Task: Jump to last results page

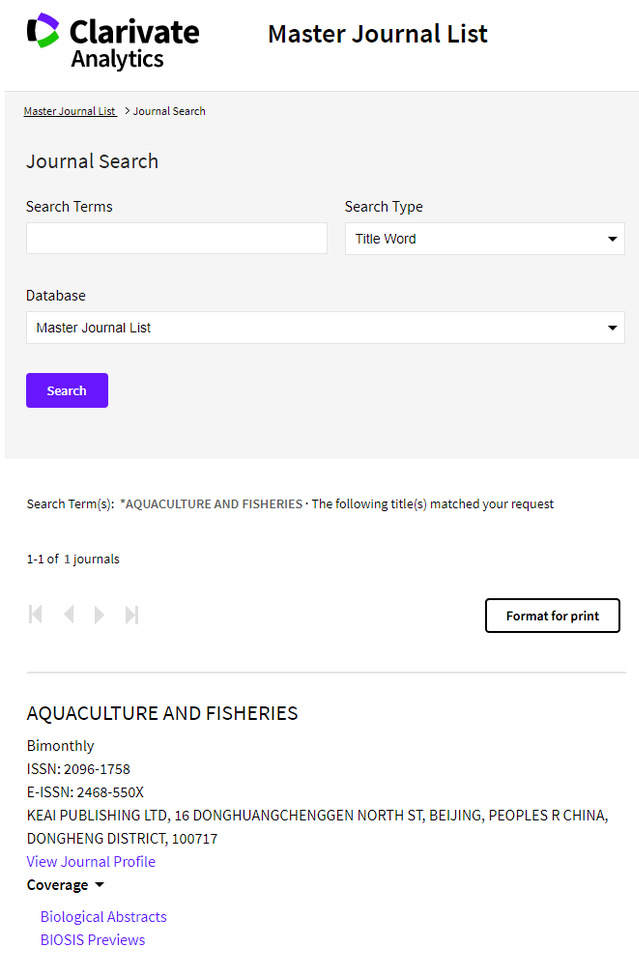Action: pos(131,615)
